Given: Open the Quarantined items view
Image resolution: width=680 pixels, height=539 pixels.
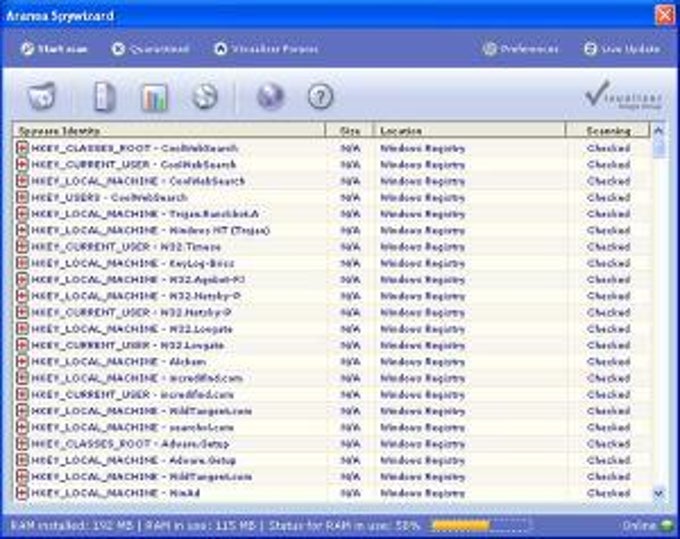Looking at the screenshot, I should click(150, 49).
